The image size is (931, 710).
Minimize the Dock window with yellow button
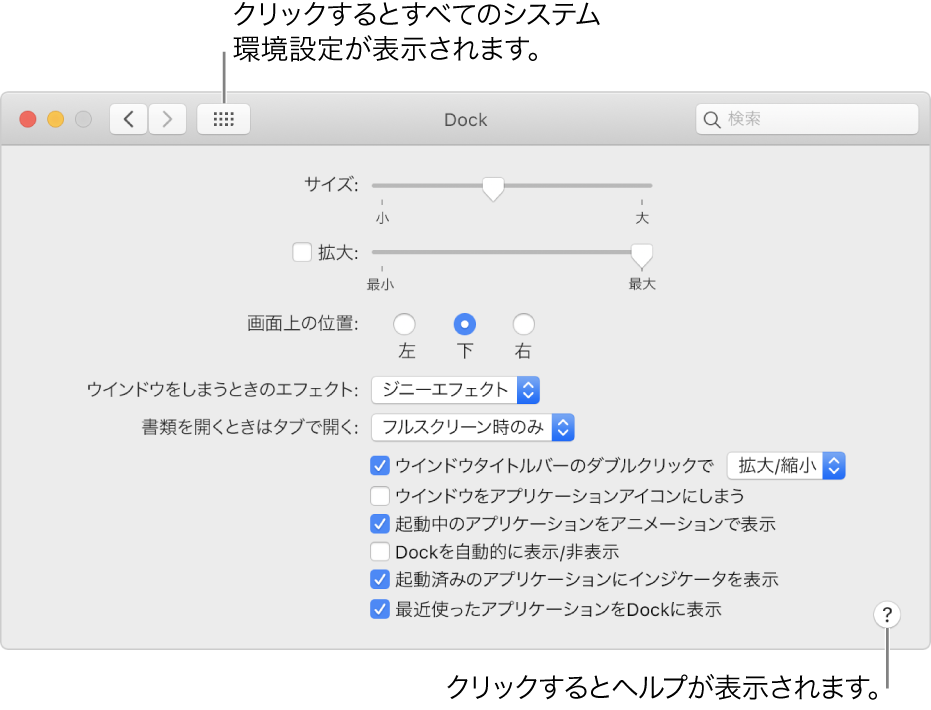(x=56, y=119)
